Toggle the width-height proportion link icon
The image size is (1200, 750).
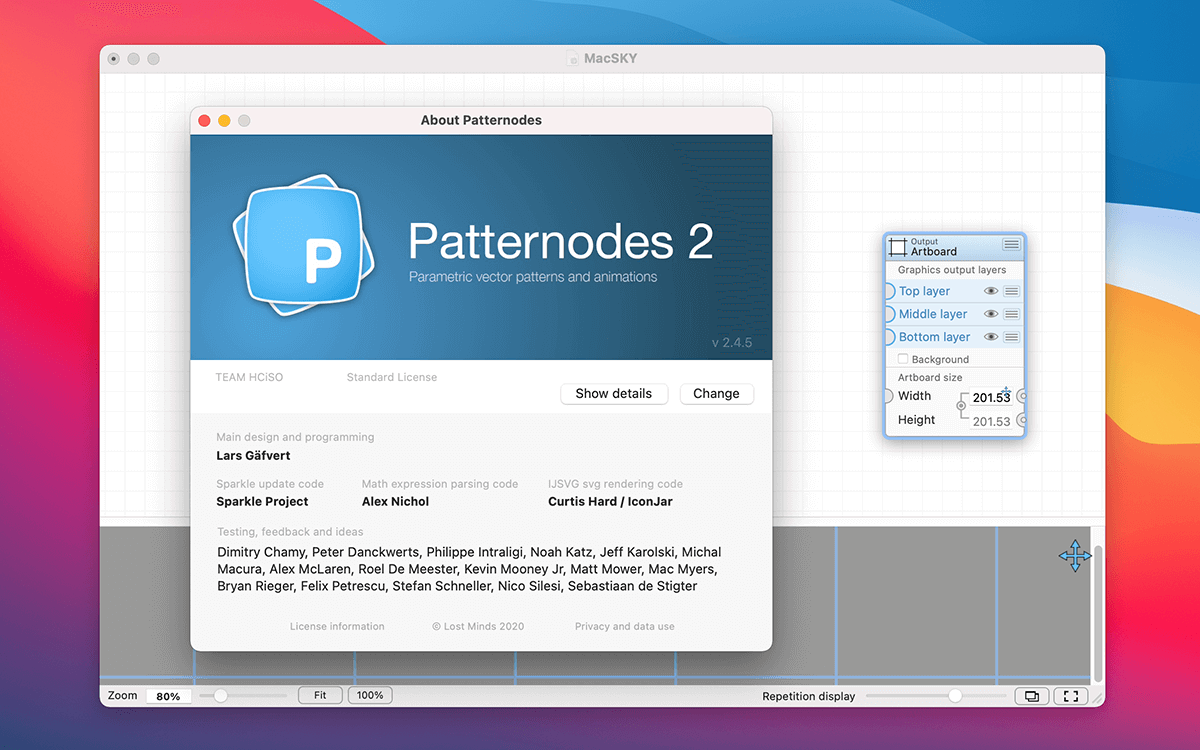[961, 406]
